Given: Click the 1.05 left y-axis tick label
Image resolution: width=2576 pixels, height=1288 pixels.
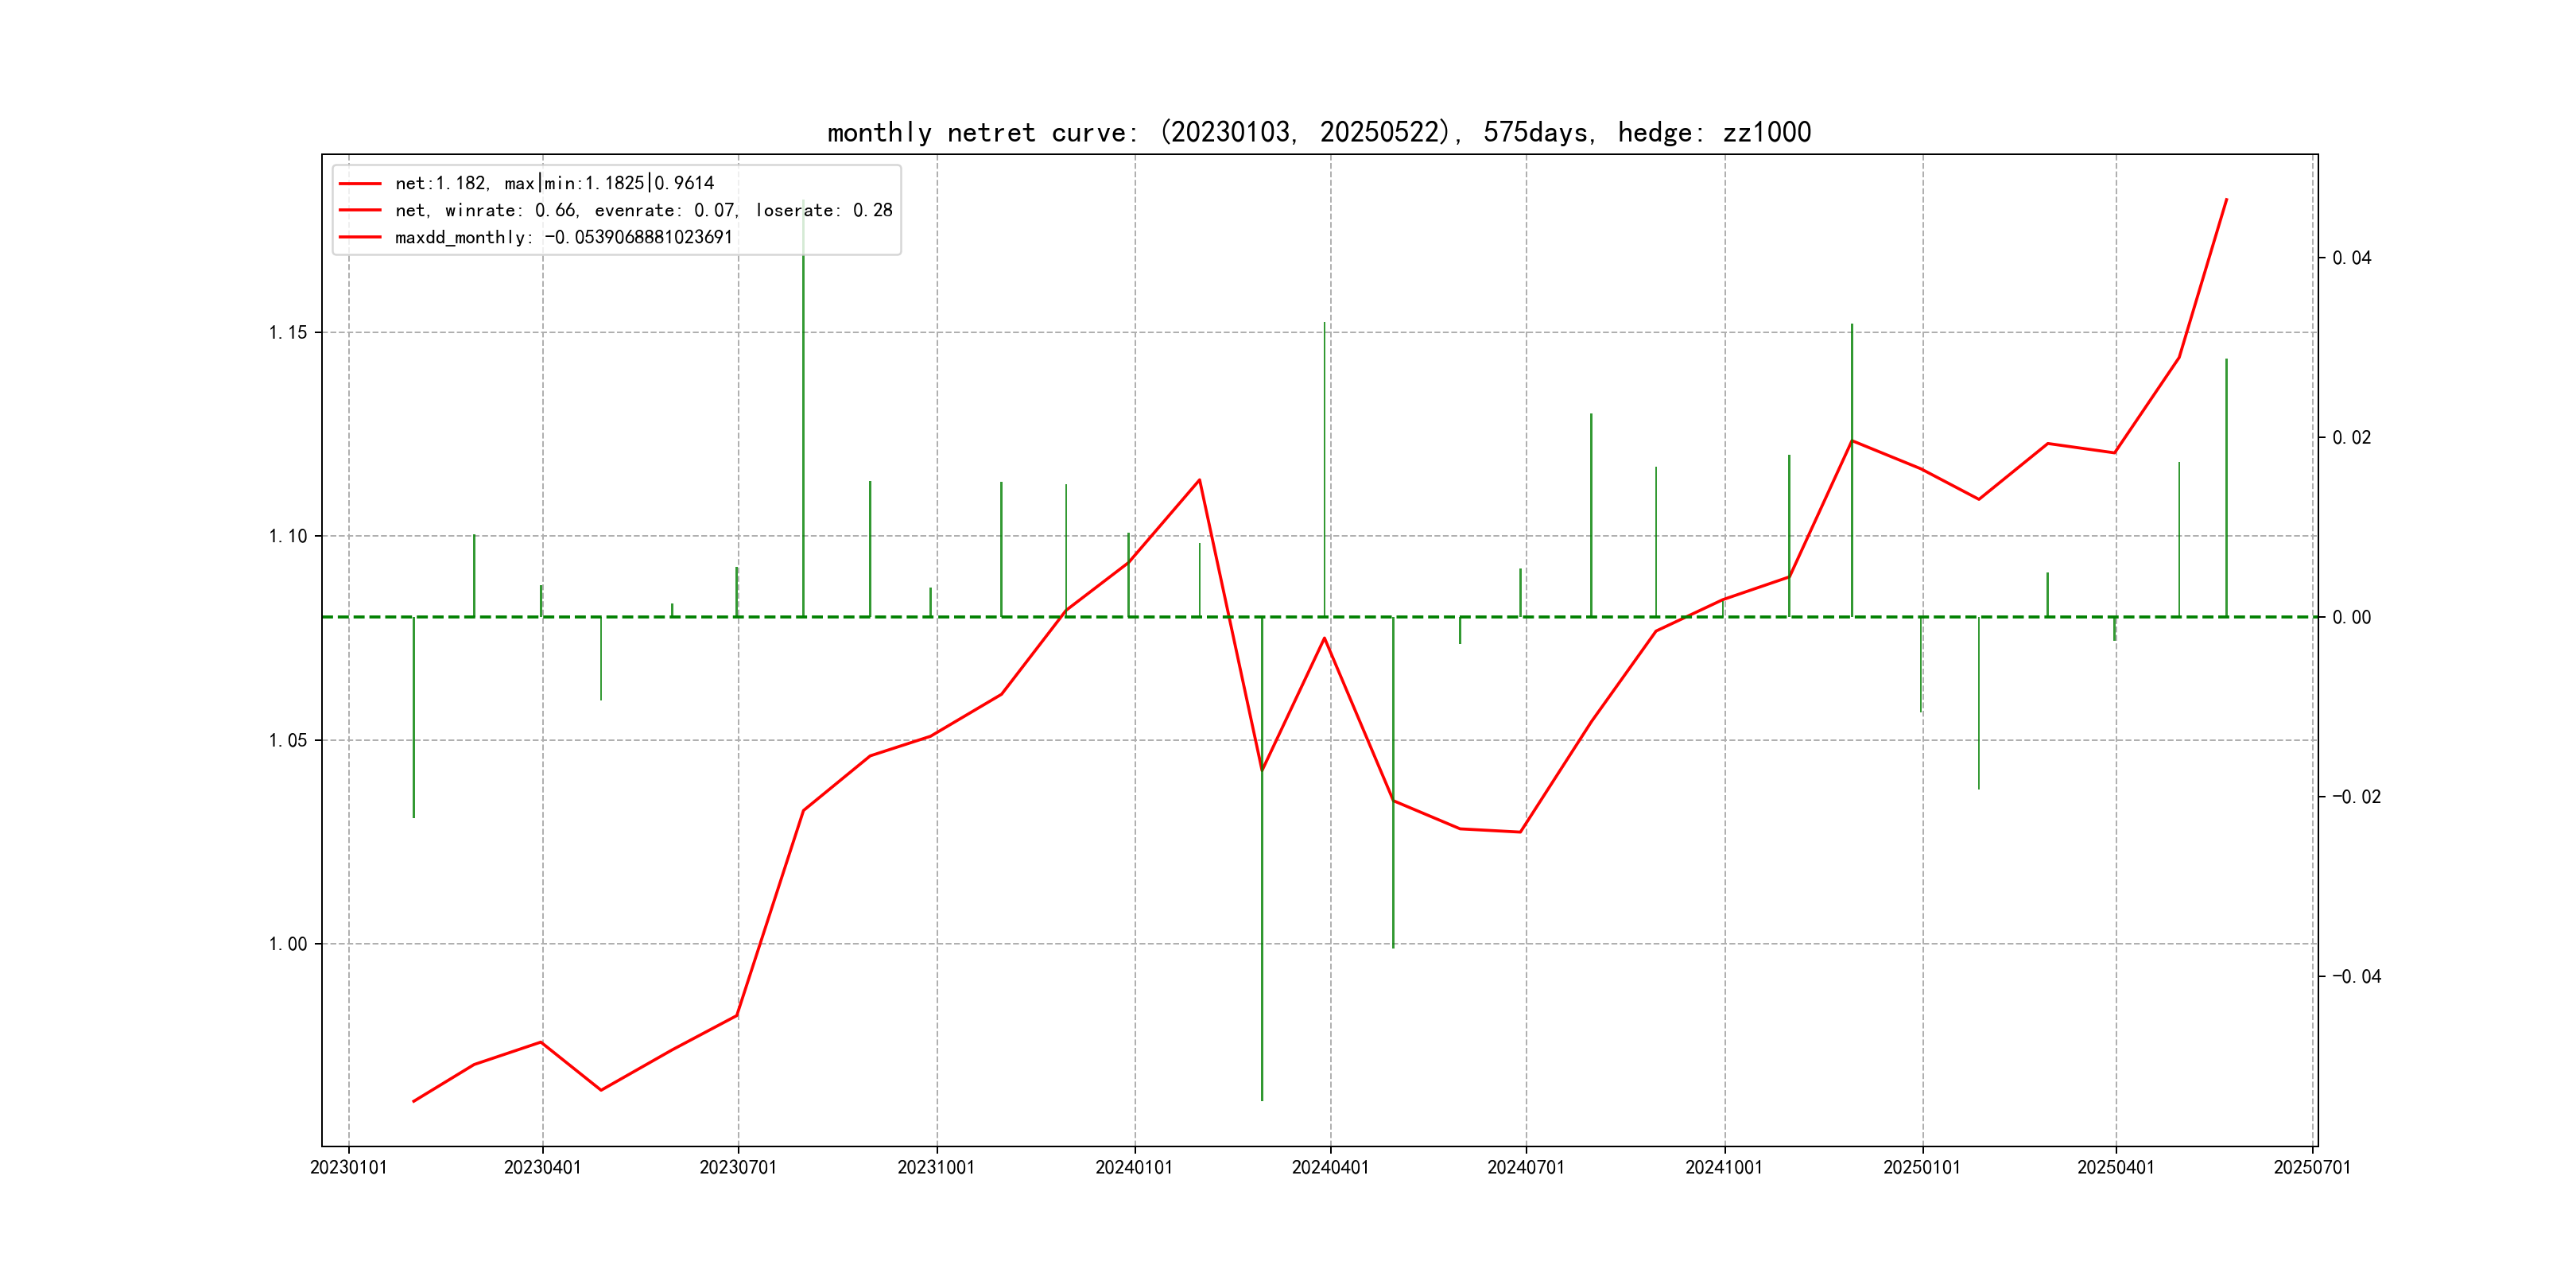Looking at the screenshot, I should click(x=288, y=740).
